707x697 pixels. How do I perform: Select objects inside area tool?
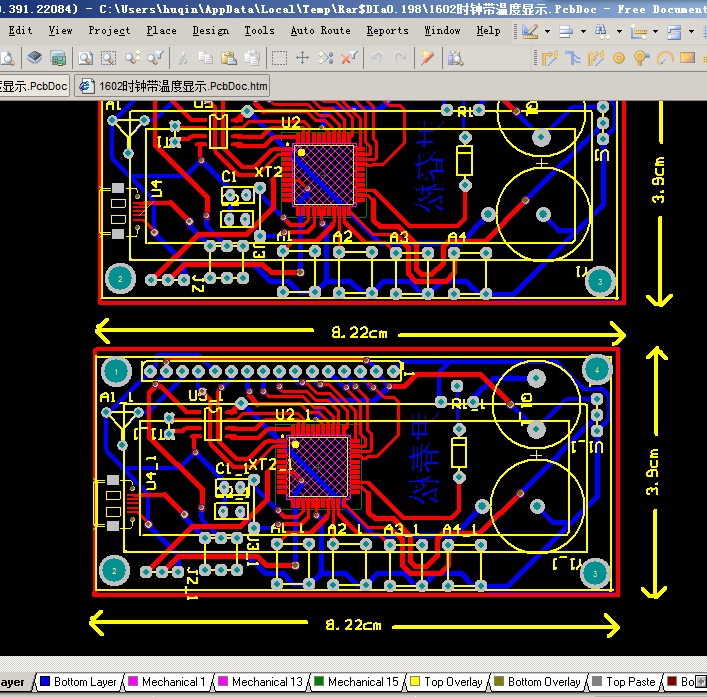point(280,58)
